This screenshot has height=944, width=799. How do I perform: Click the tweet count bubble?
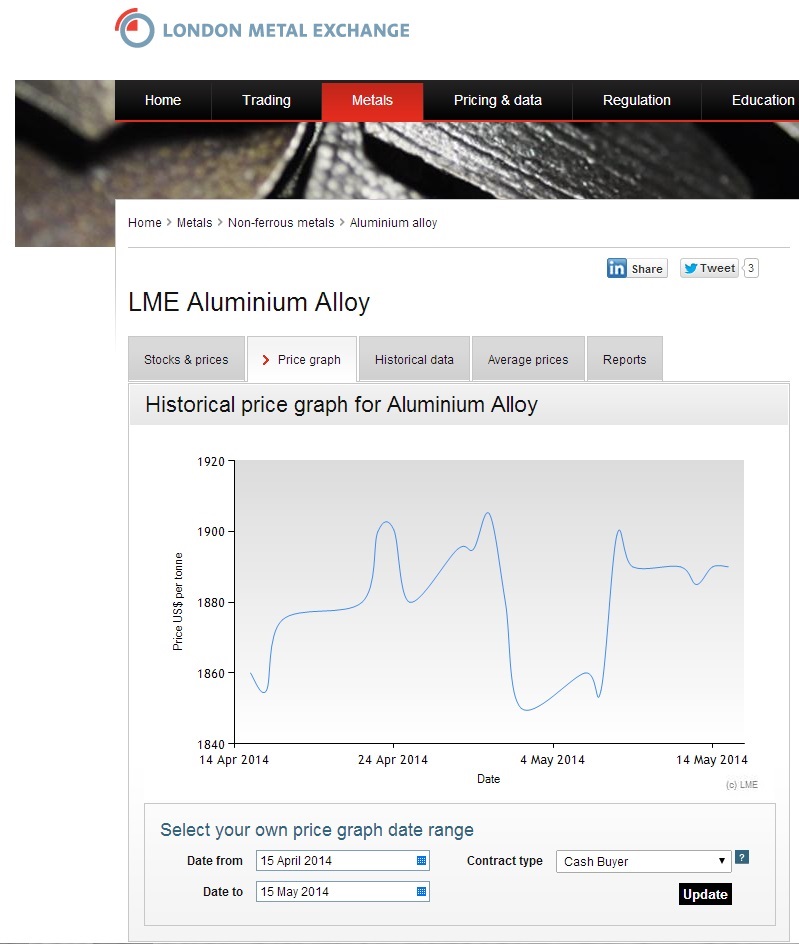click(x=751, y=268)
